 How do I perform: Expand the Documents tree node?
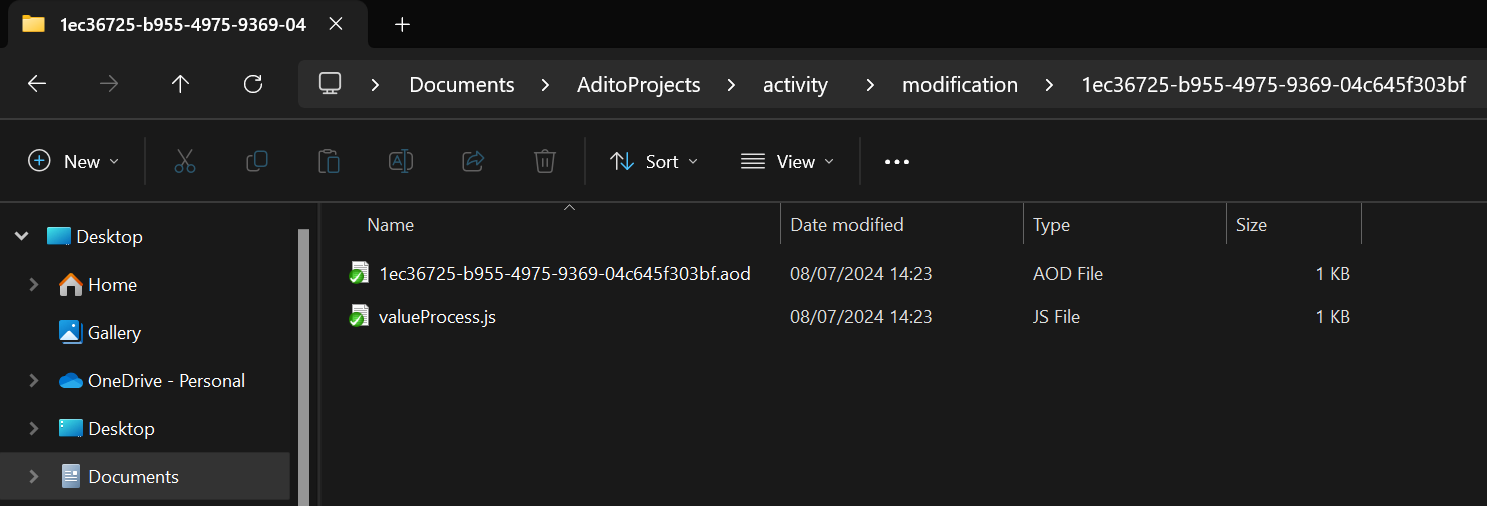(x=33, y=477)
